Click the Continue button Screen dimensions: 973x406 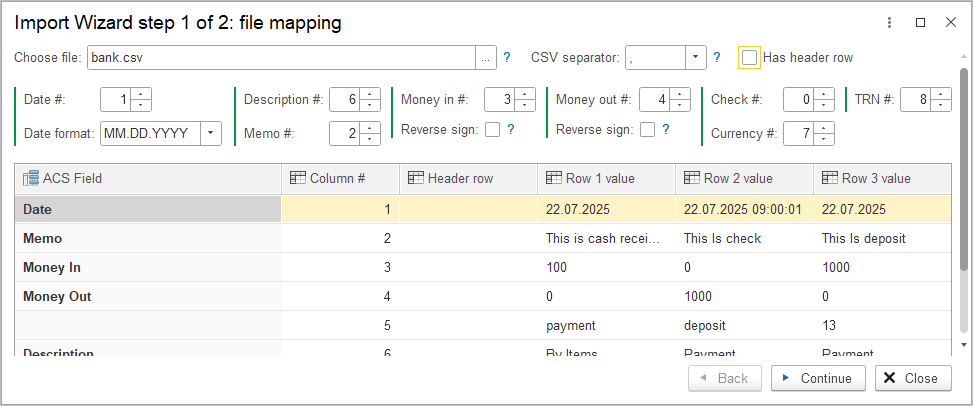click(818, 378)
